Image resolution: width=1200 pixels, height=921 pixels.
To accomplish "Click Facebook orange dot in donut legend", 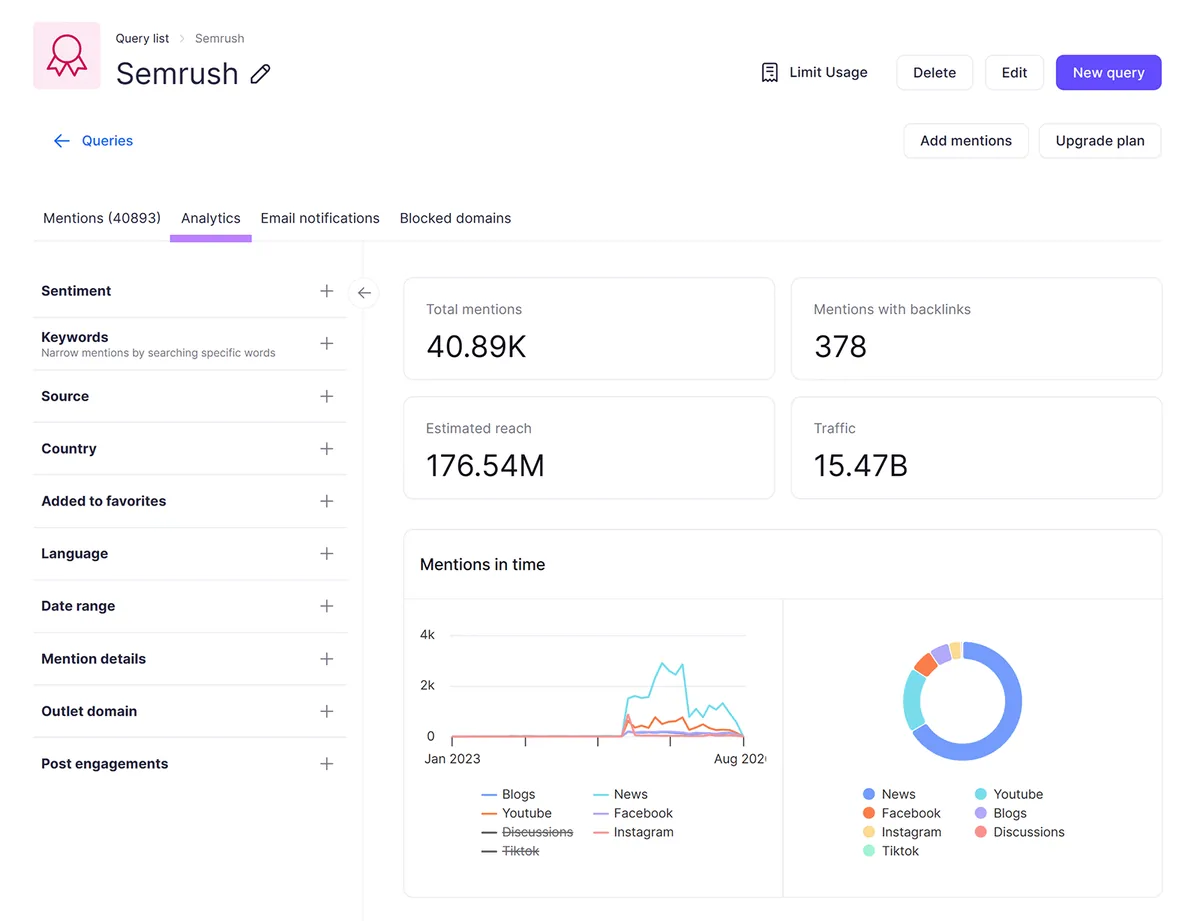I will [869, 814].
